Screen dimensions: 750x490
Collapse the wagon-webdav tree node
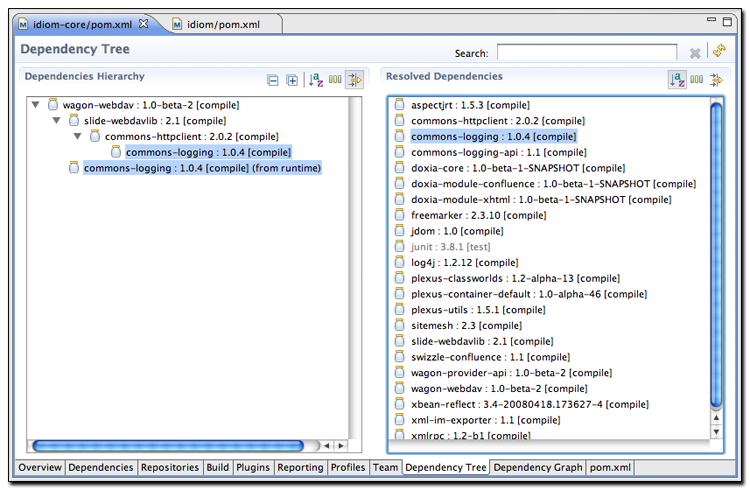pyautogui.click(x=36, y=104)
